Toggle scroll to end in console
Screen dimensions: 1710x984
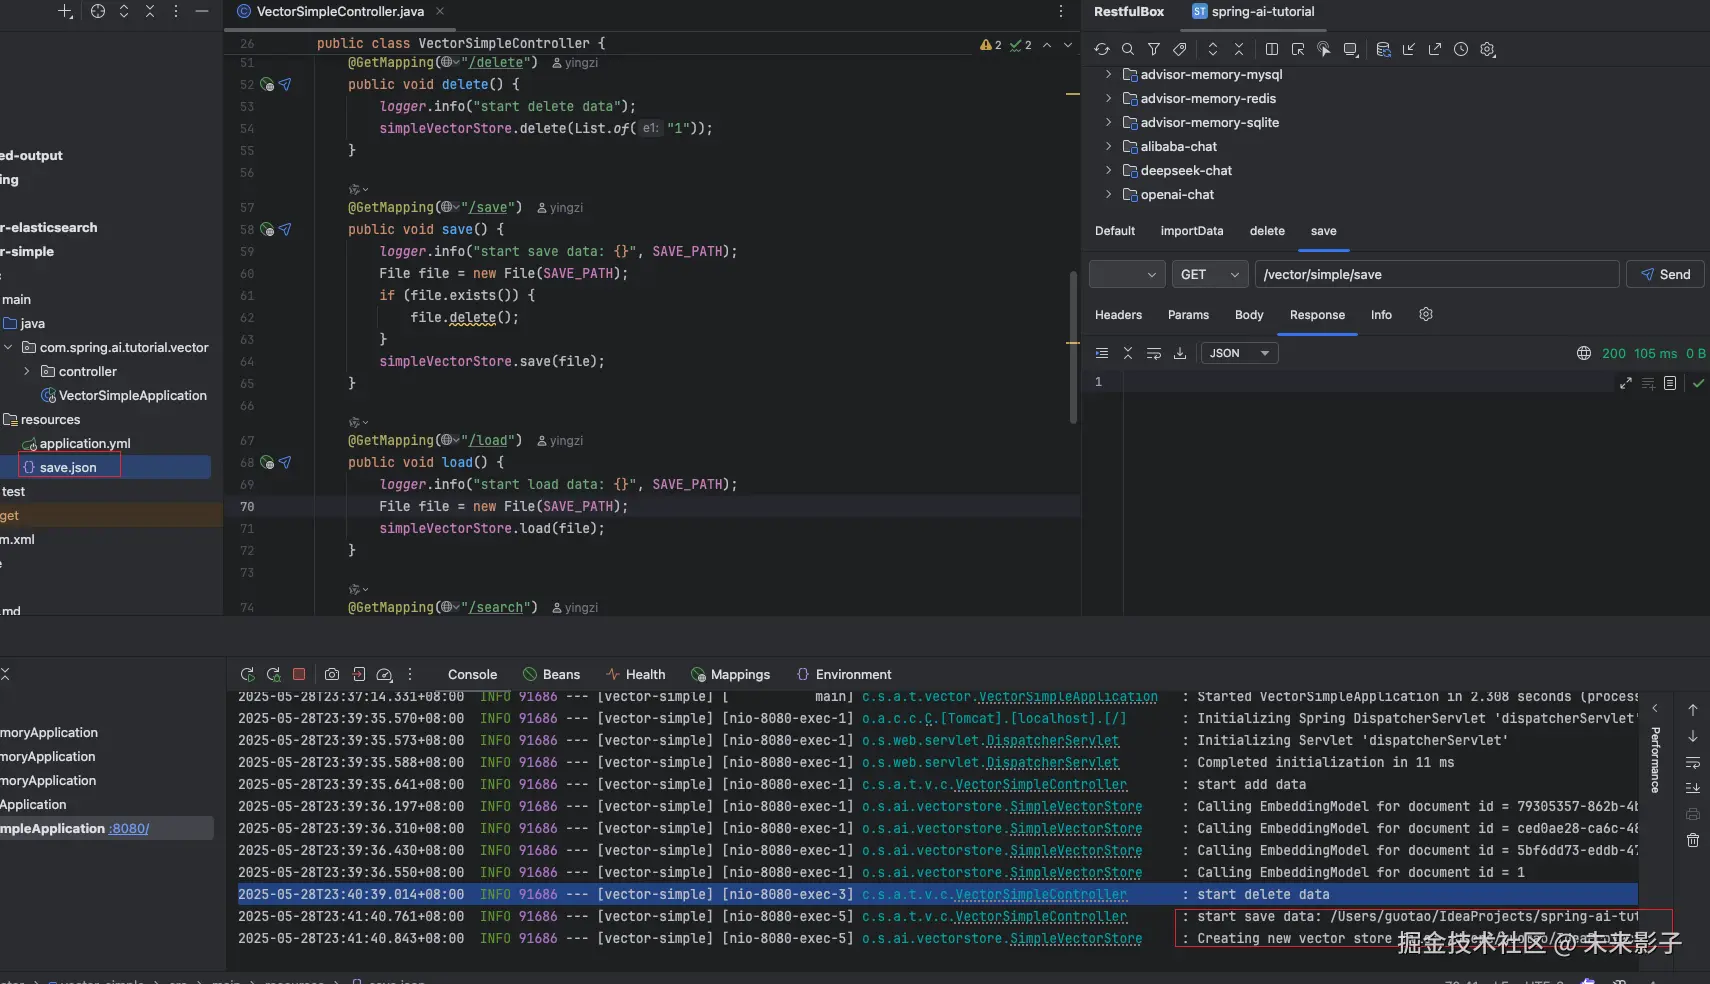[1693, 788]
